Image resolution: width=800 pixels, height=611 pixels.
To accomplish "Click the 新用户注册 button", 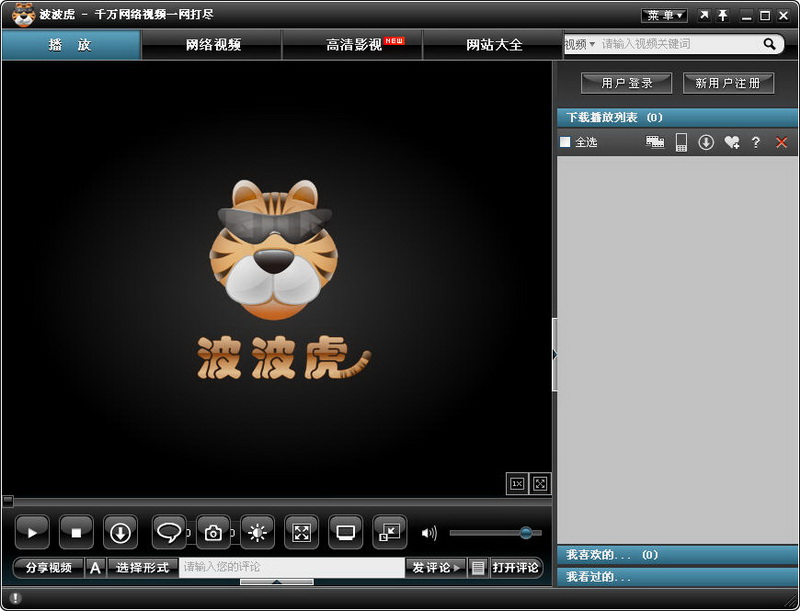I will point(728,83).
